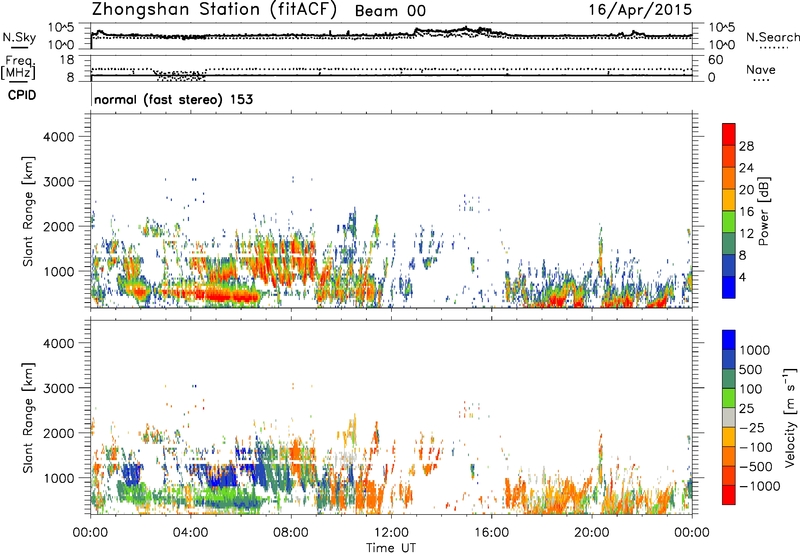Image resolution: width=800 pixels, height=554 pixels.
Task: Click the blue velocity patch near 05:00
Action: coord(223,476)
